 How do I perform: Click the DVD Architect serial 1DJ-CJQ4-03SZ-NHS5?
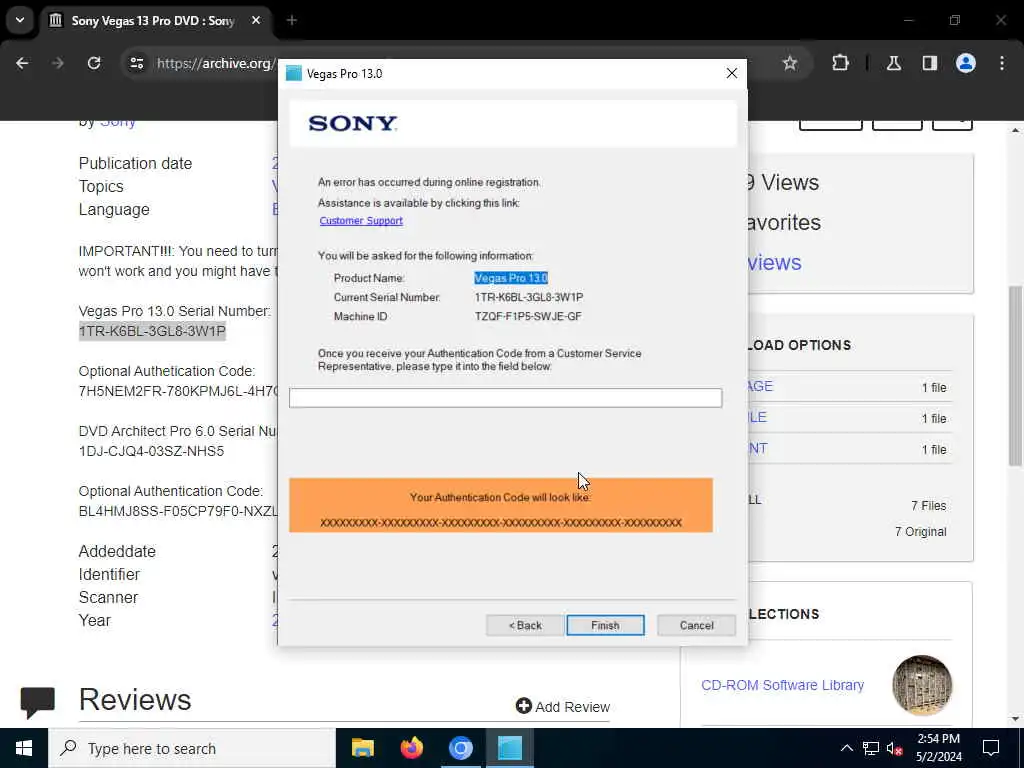(x=151, y=451)
